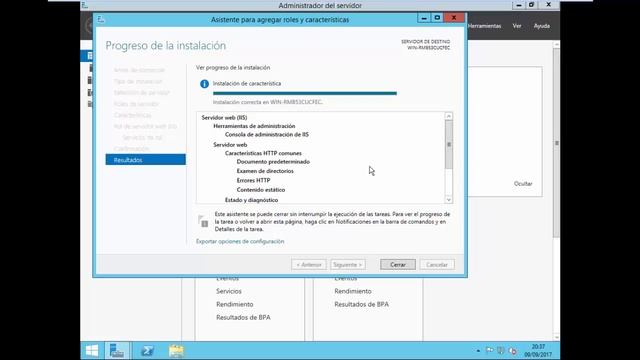The image size is (640, 360).
Task: Click the task notification flag icon
Action: tap(203, 221)
